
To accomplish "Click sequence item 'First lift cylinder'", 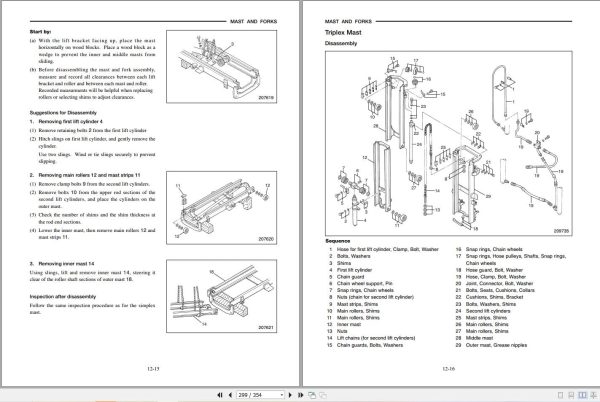I will click(354, 270).
